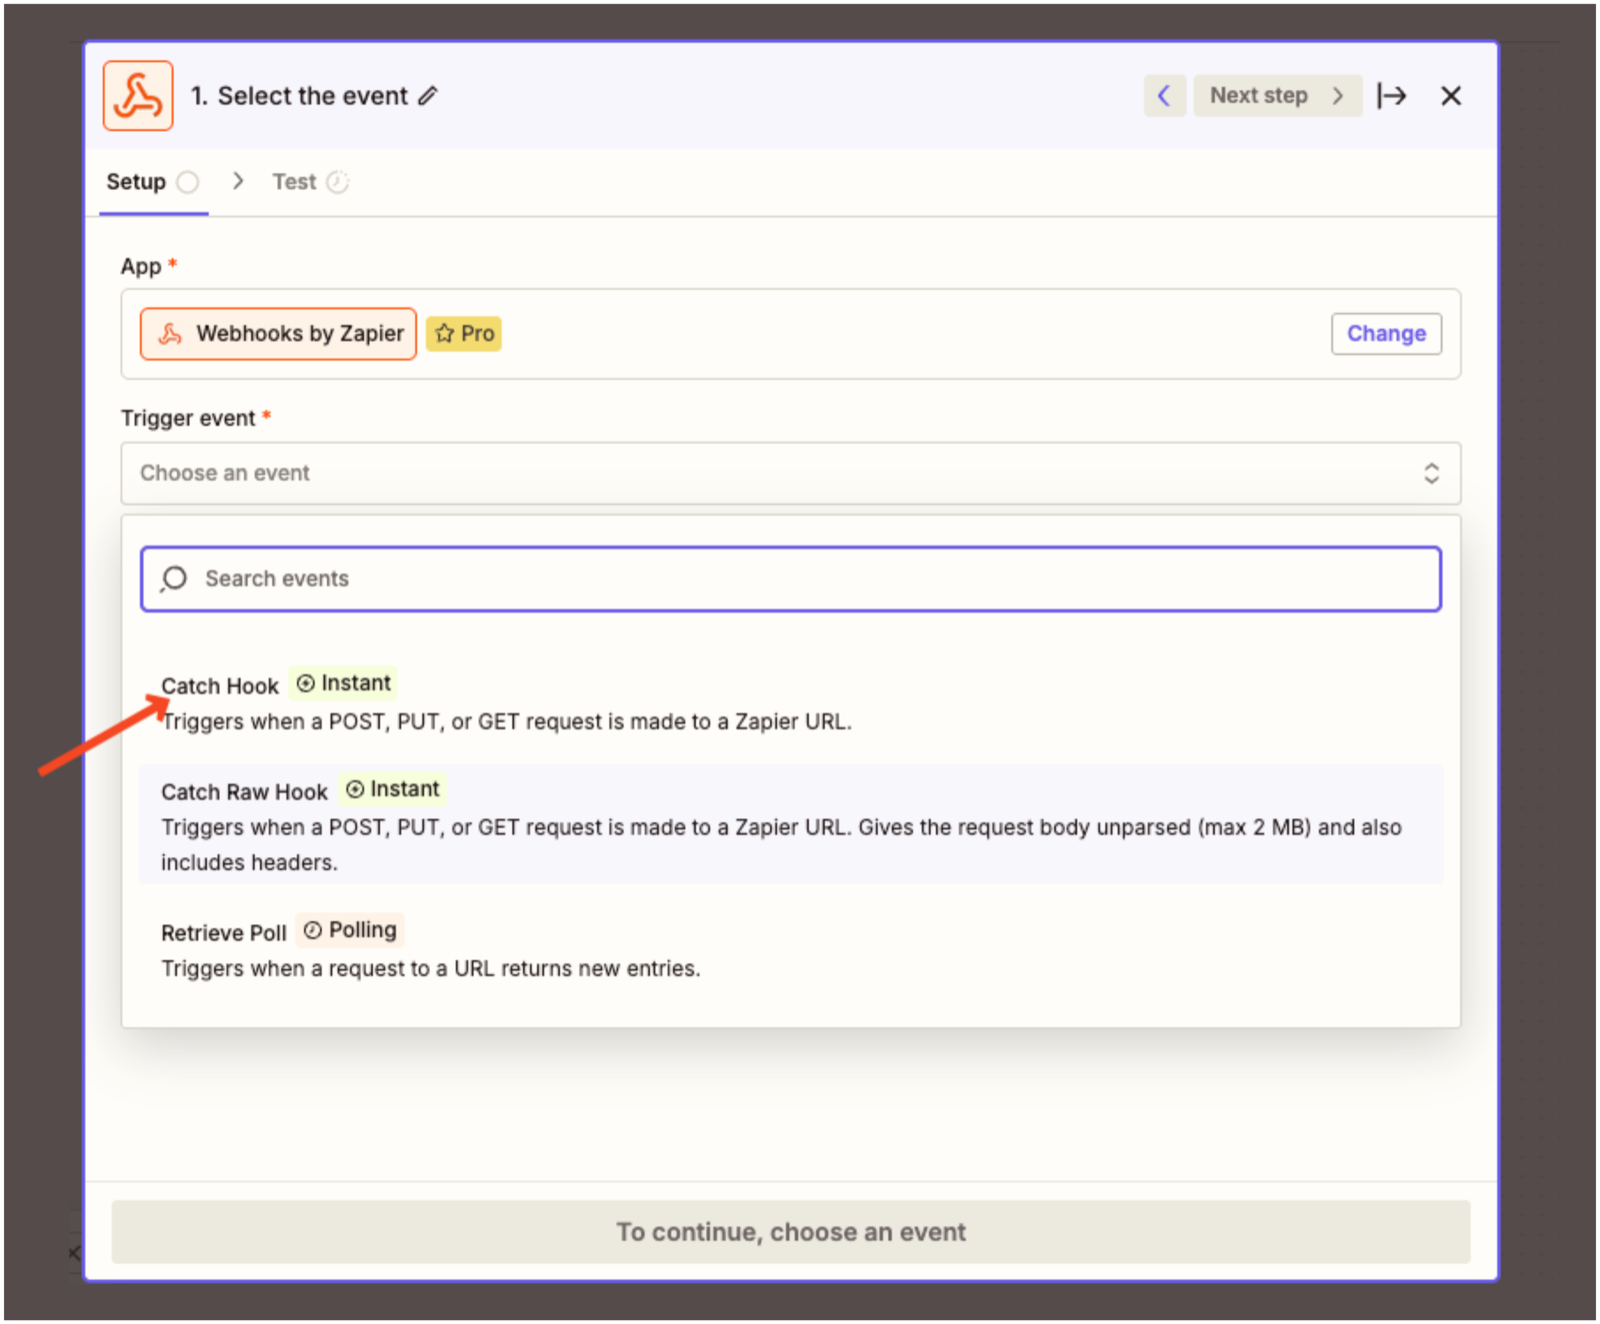Image resolution: width=1600 pixels, height=1324 pixels.
Task: Click the Instant badge beside Catch Raw Hook
Action: pyautogui.click(x=392, y=790)
